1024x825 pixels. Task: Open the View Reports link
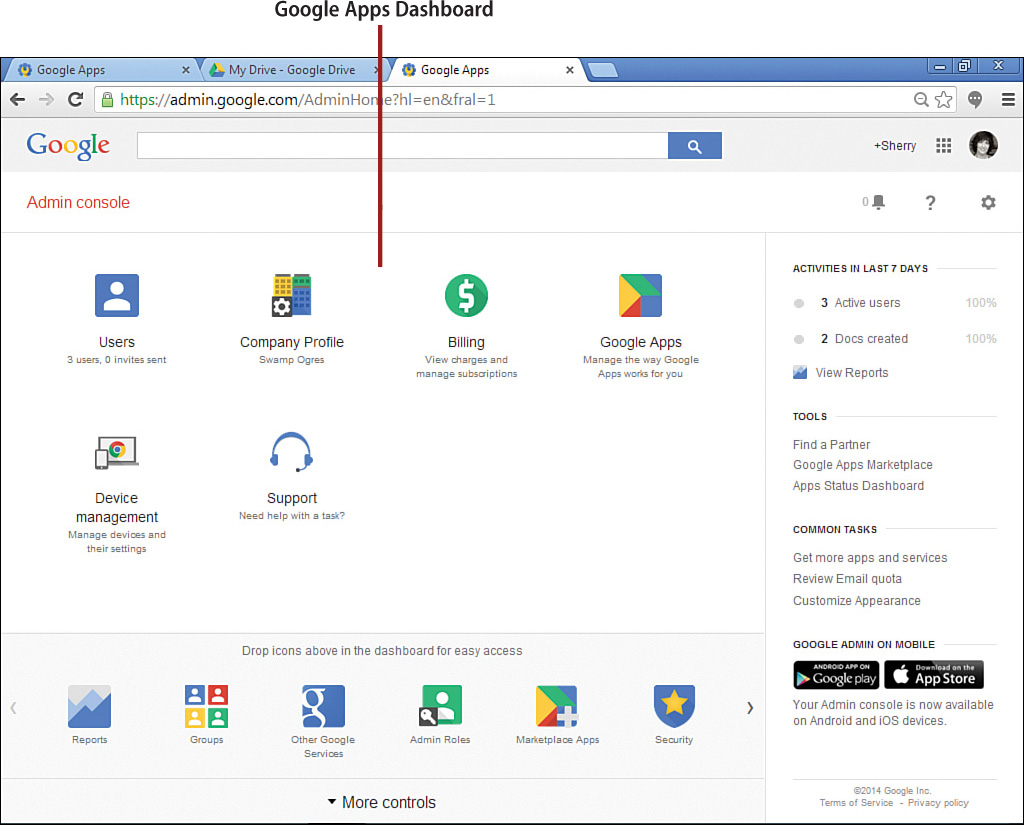(852, 372)
